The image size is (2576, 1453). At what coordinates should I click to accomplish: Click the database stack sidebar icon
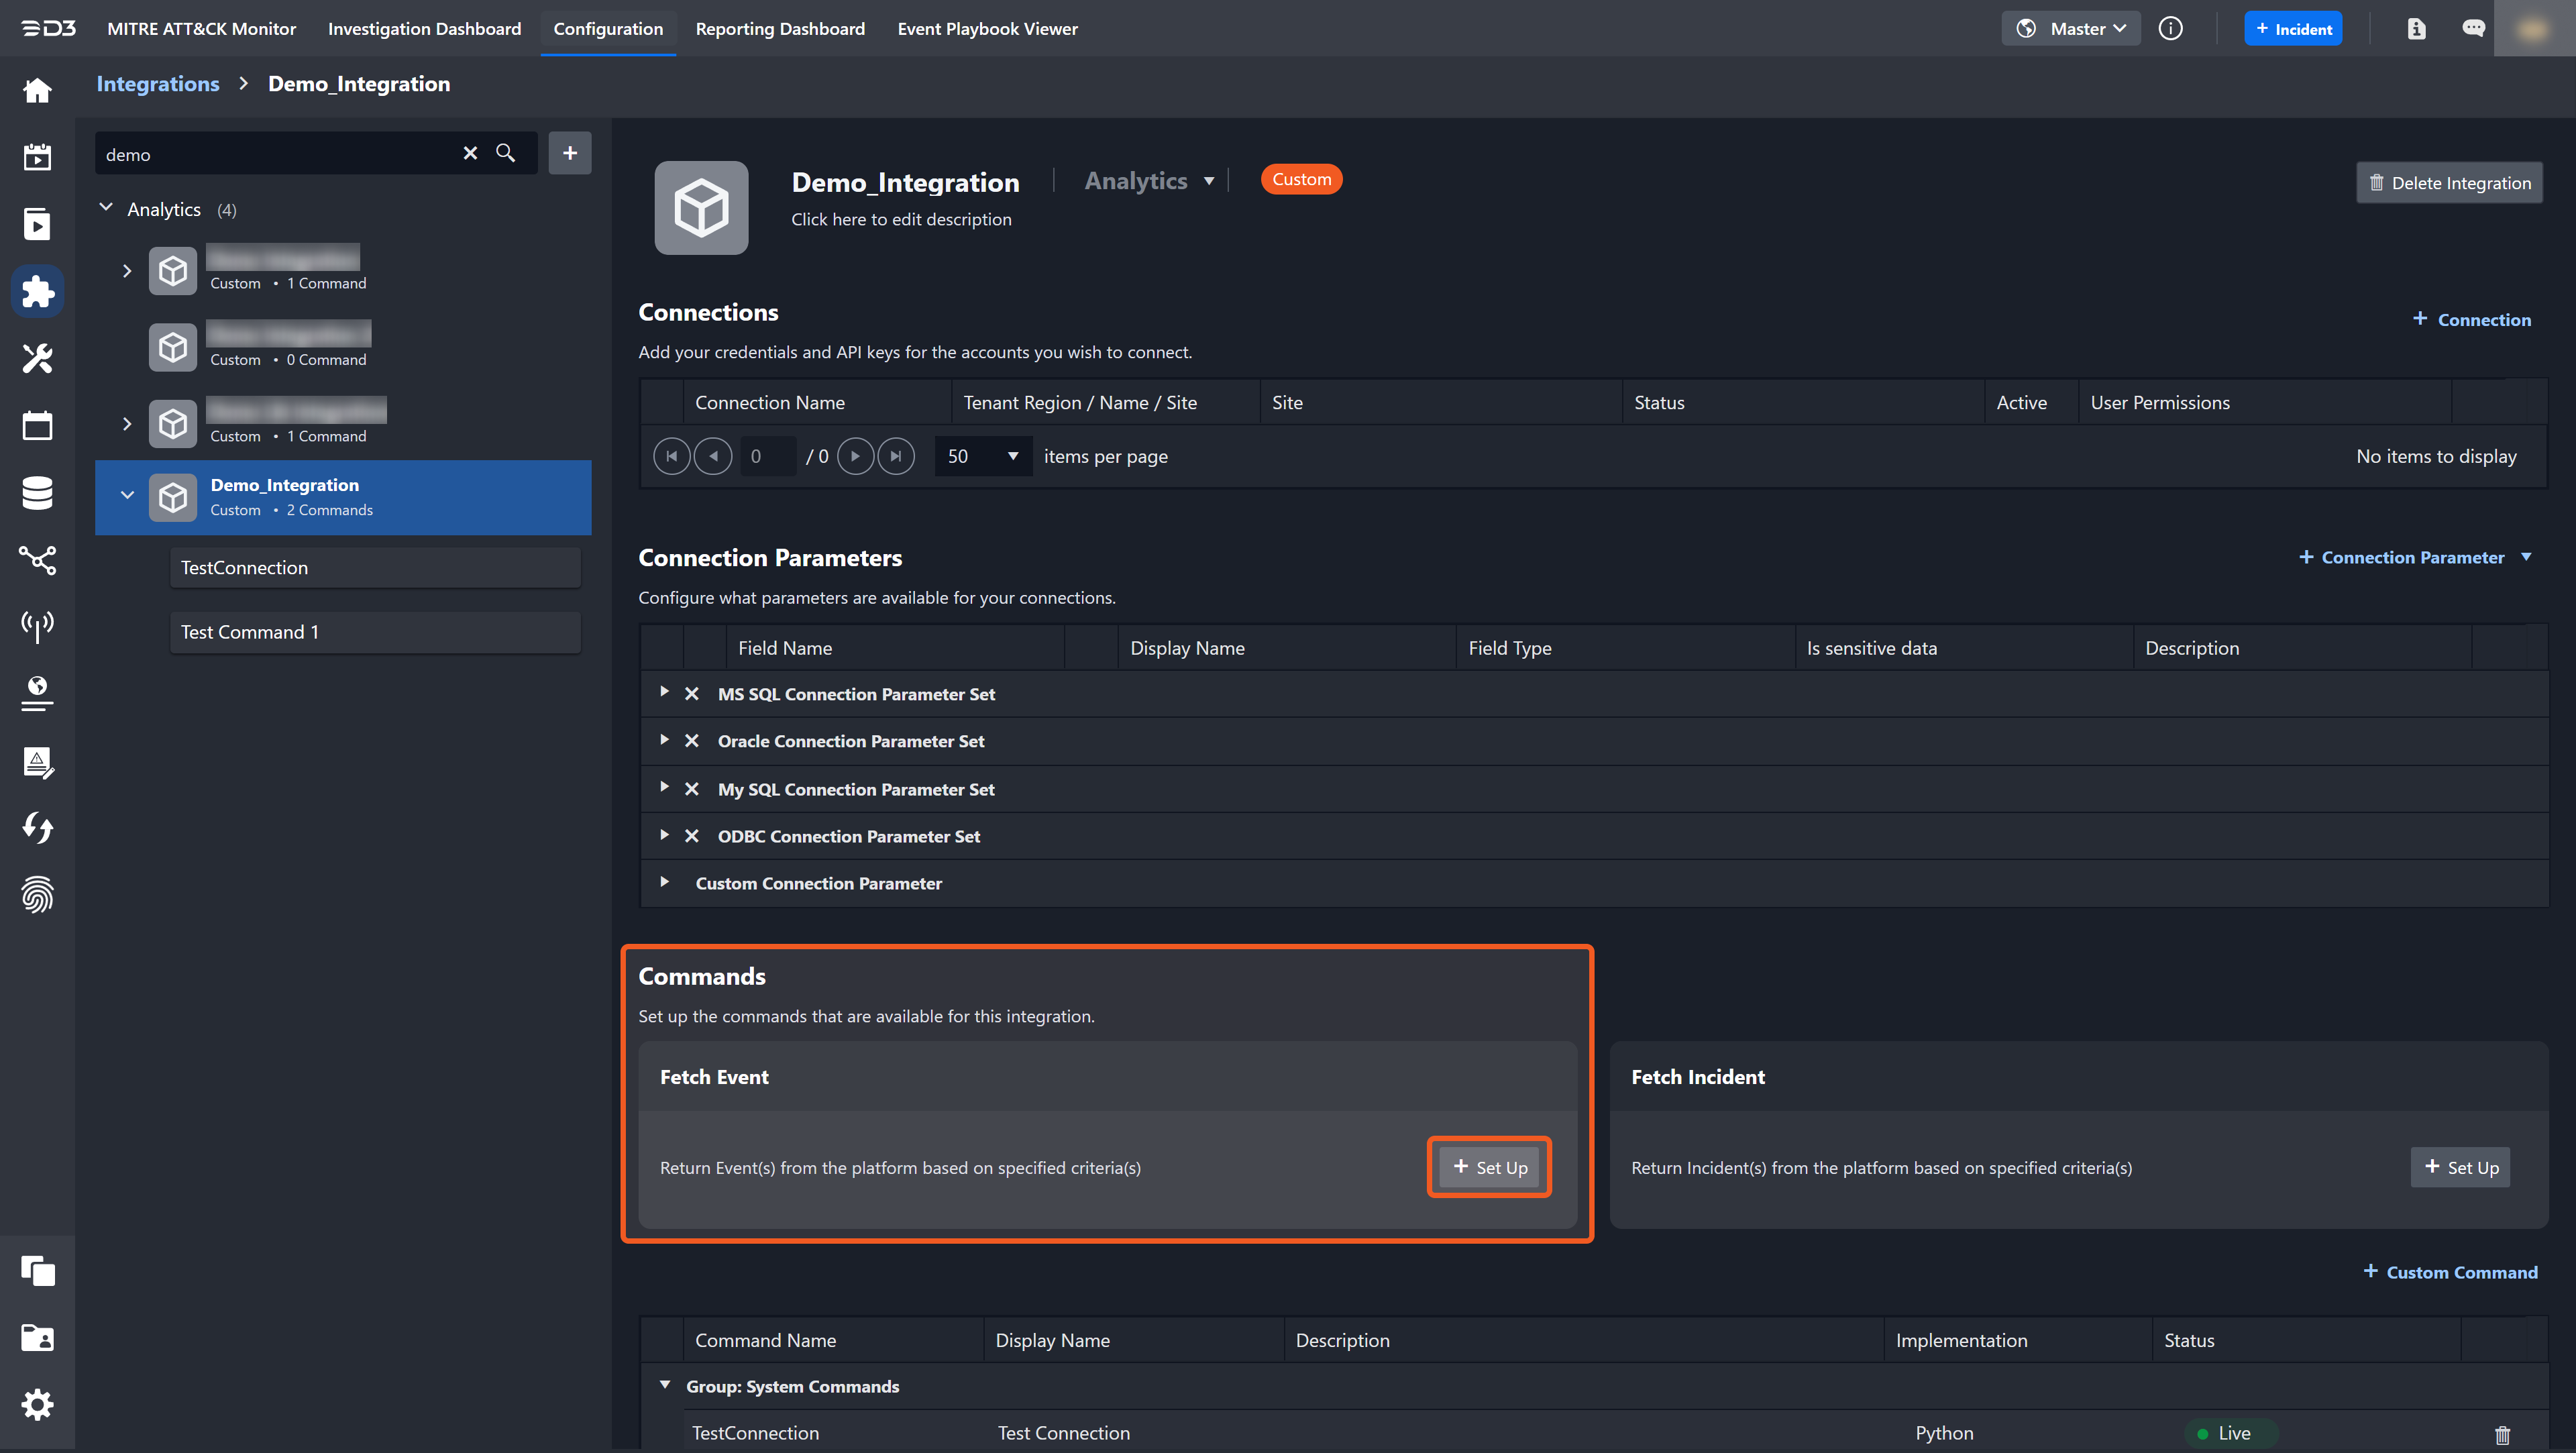(x=37, y=492)
